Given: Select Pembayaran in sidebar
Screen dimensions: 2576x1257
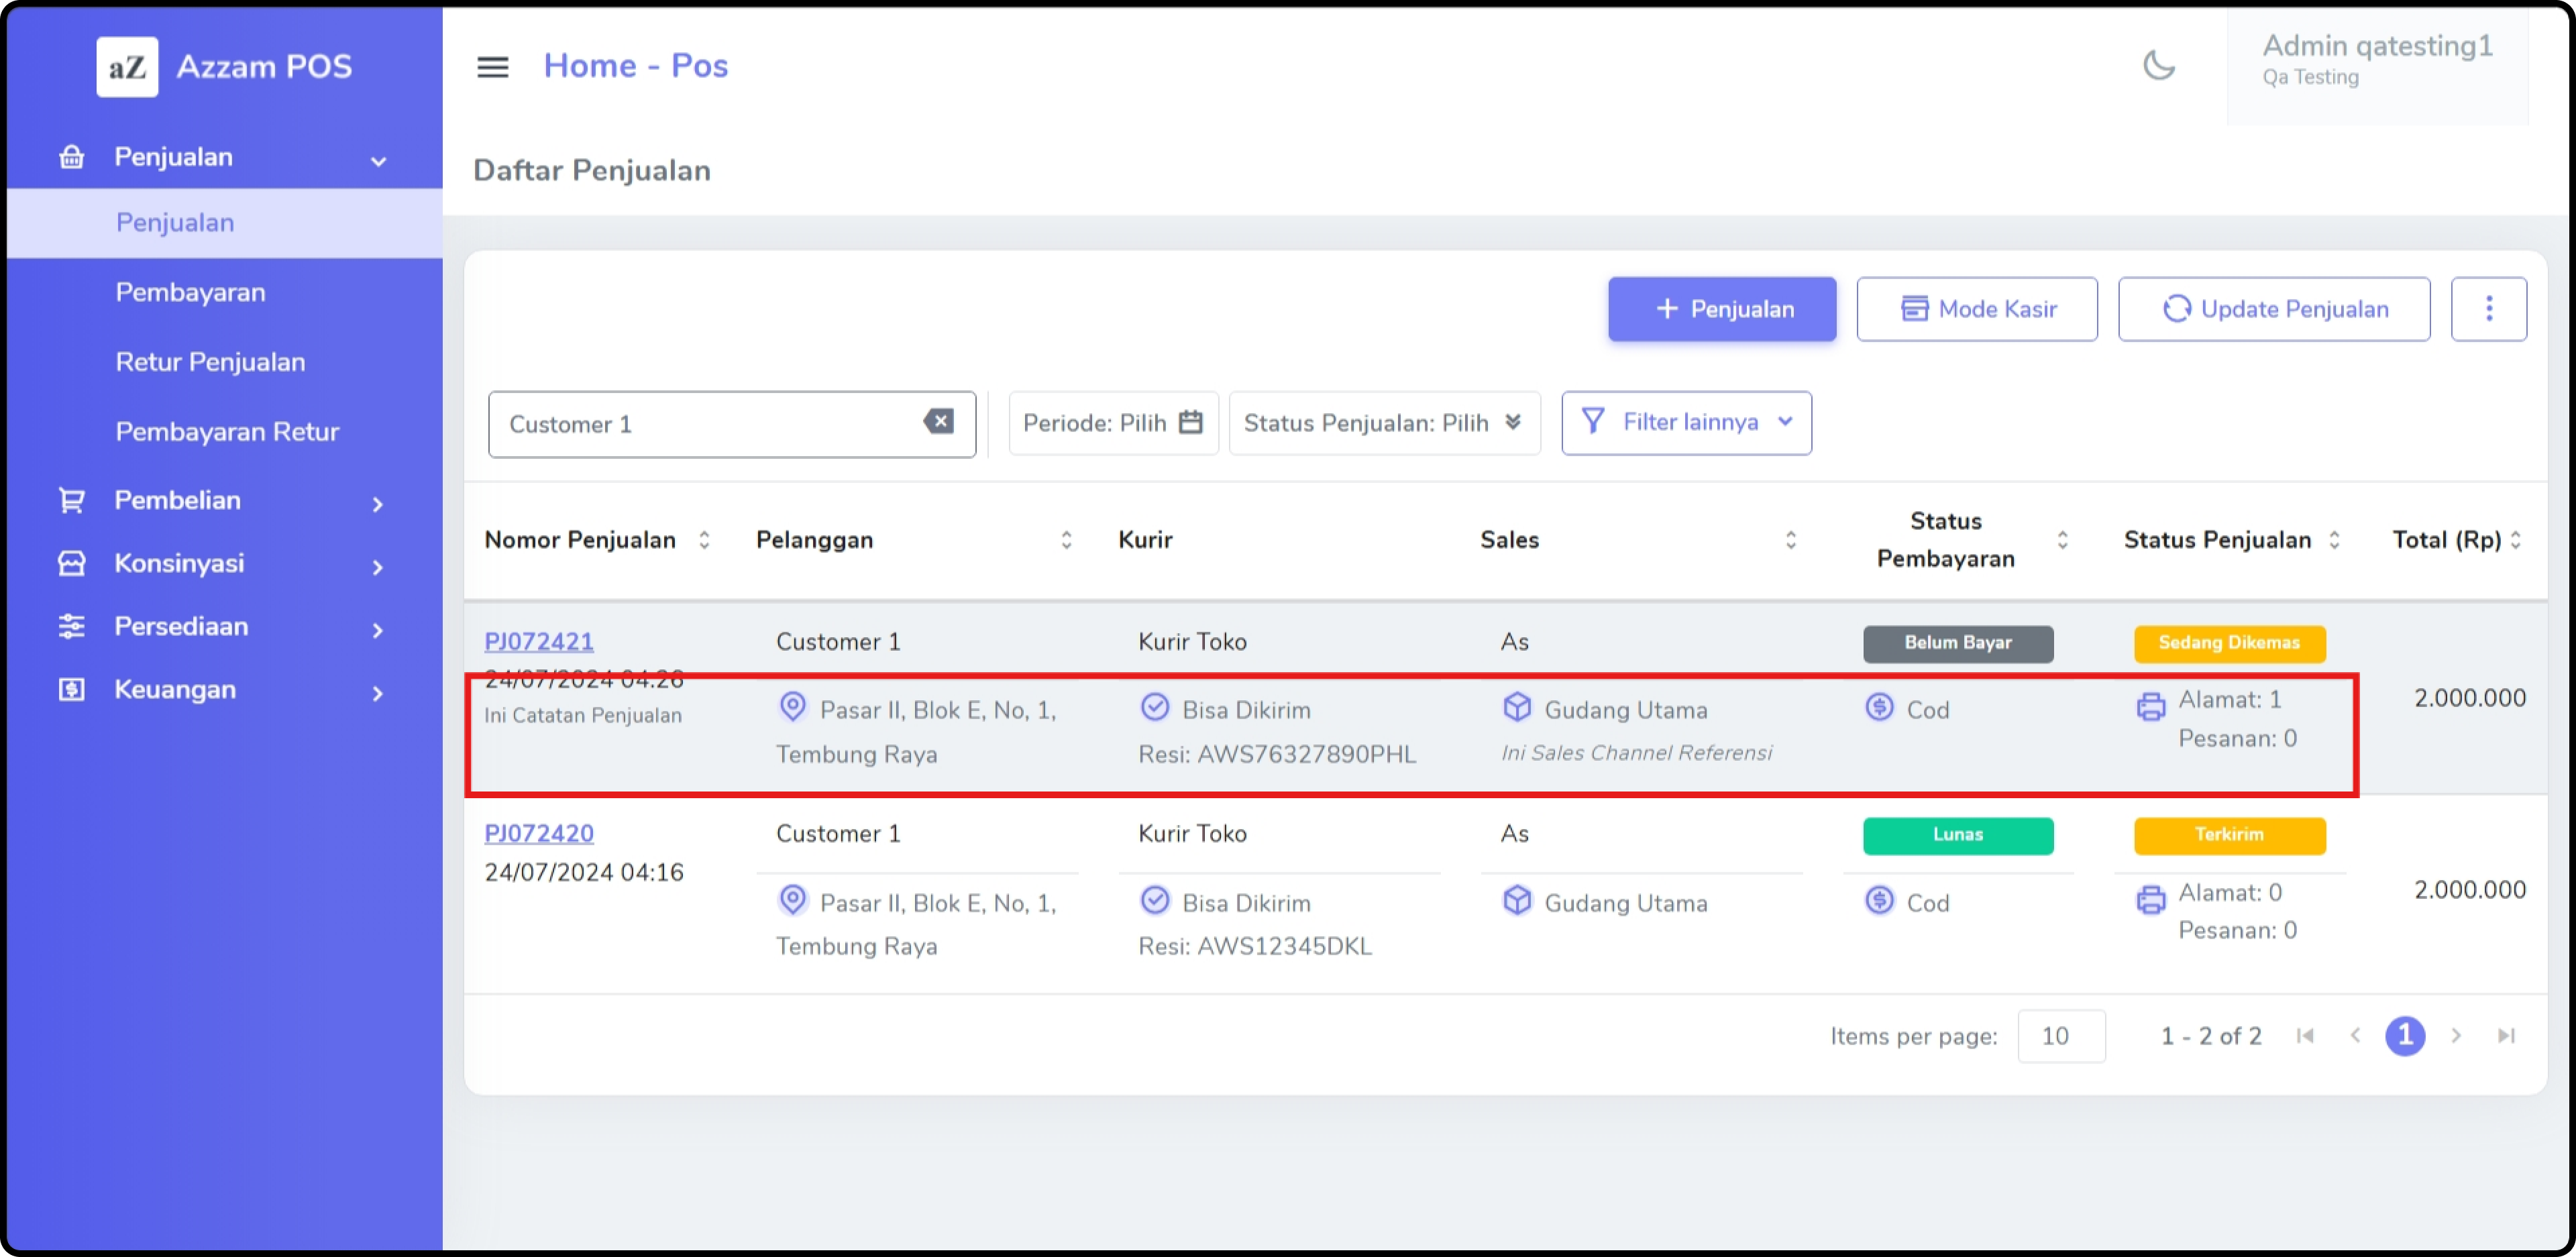Looking at the screenshot, I should coord(190,292).
